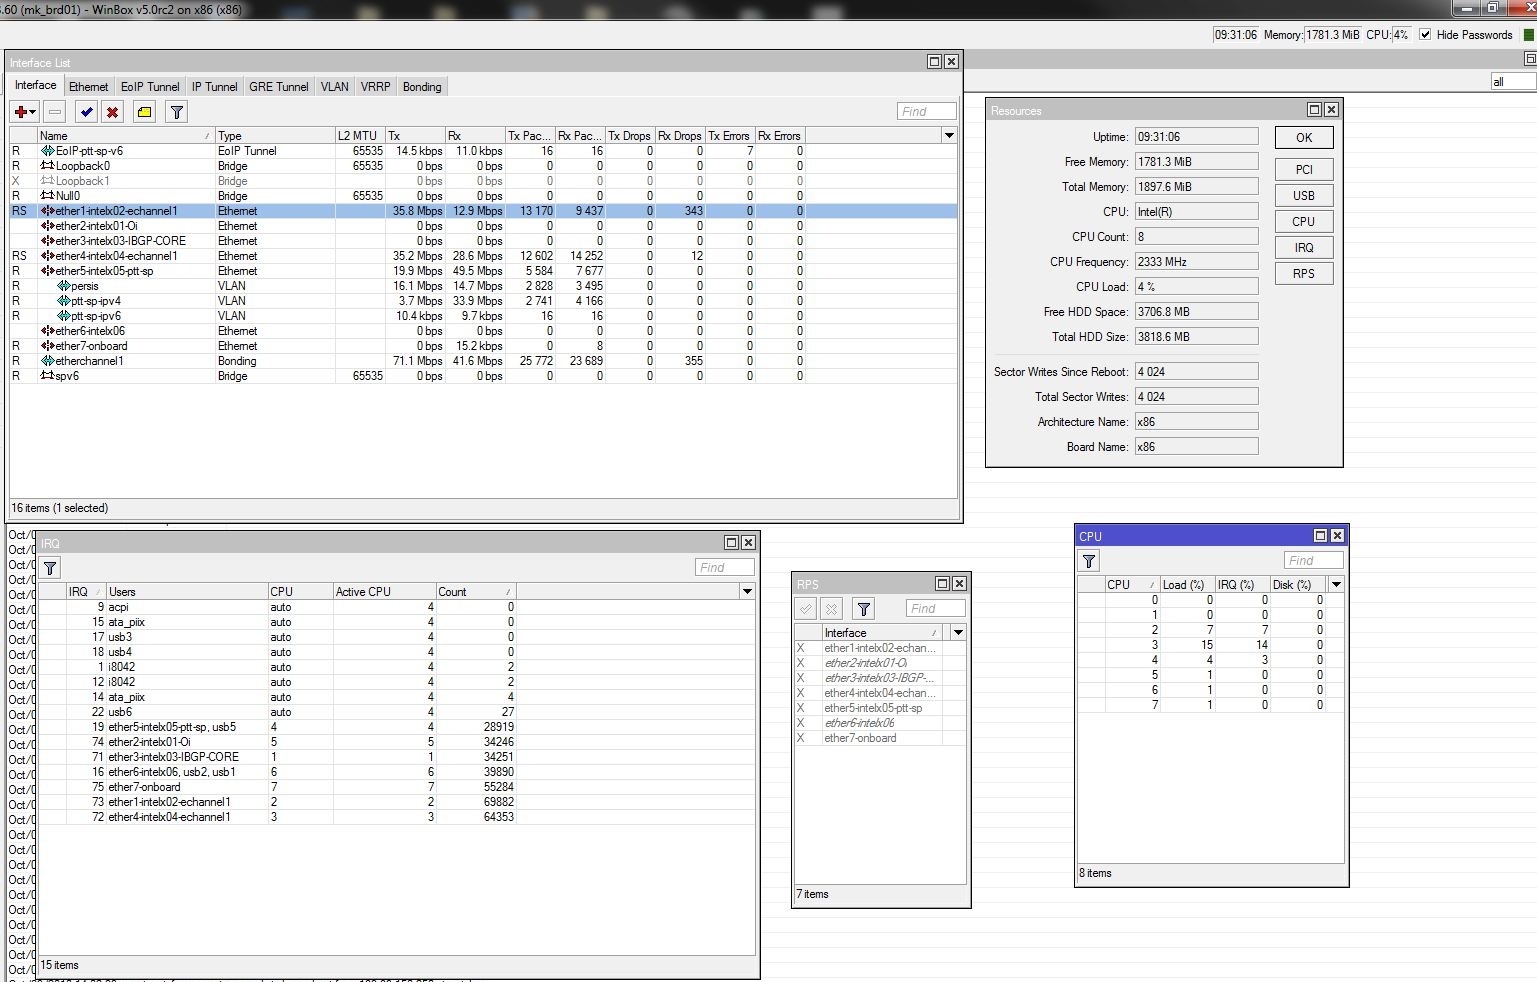Click the yellow Comment note icon
The image size is (1537, 982).
pos(144,112)
